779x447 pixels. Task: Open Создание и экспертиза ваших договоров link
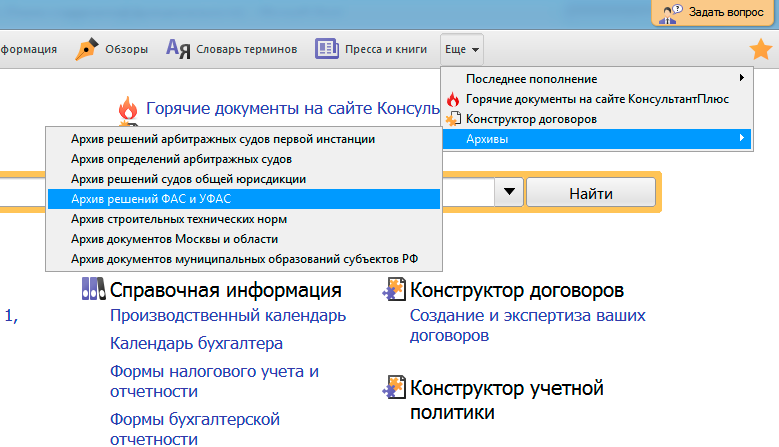528,325
